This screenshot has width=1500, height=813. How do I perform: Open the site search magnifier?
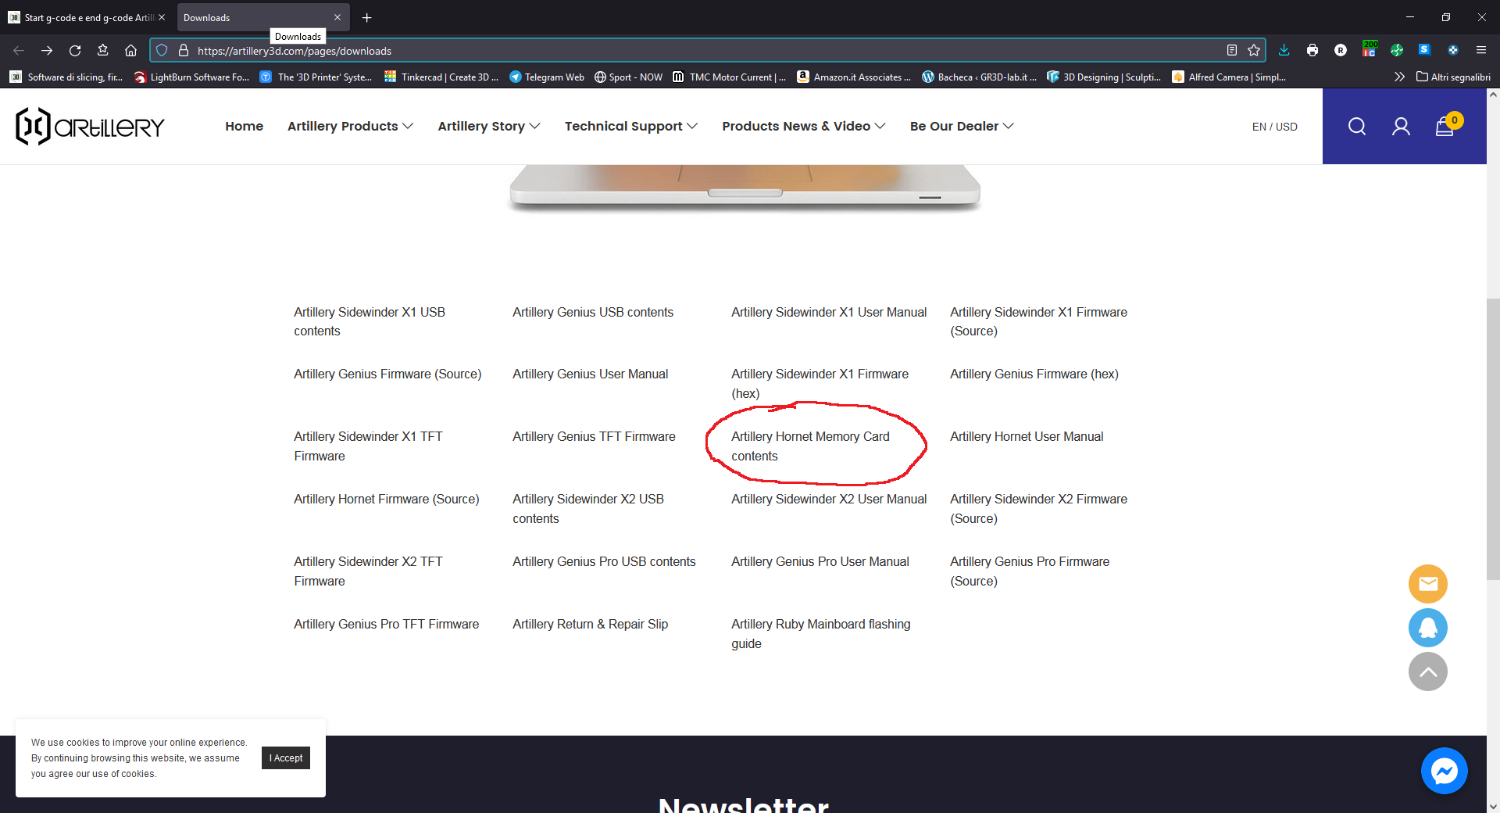click(1357, 126)
